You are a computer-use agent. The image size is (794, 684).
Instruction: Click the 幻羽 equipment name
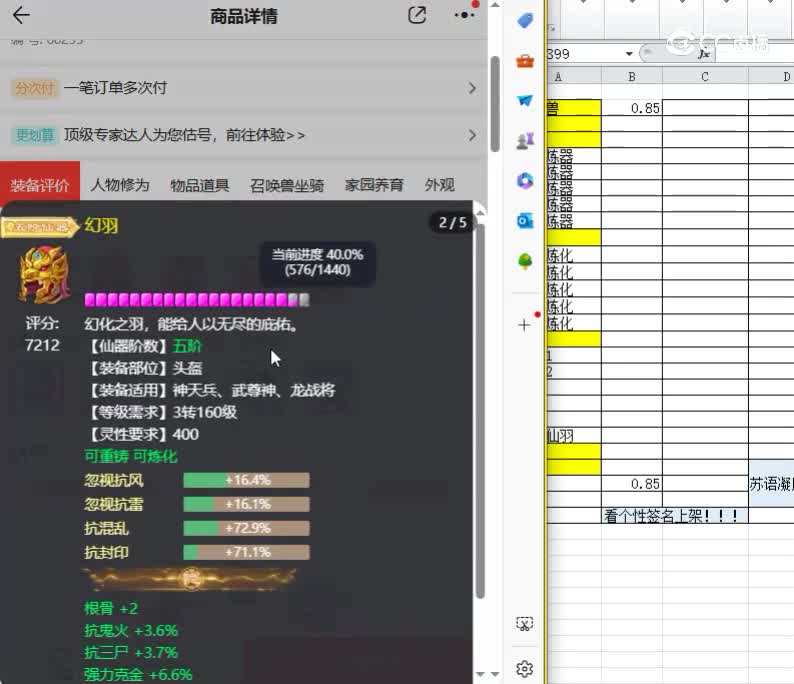coord(101,225)
